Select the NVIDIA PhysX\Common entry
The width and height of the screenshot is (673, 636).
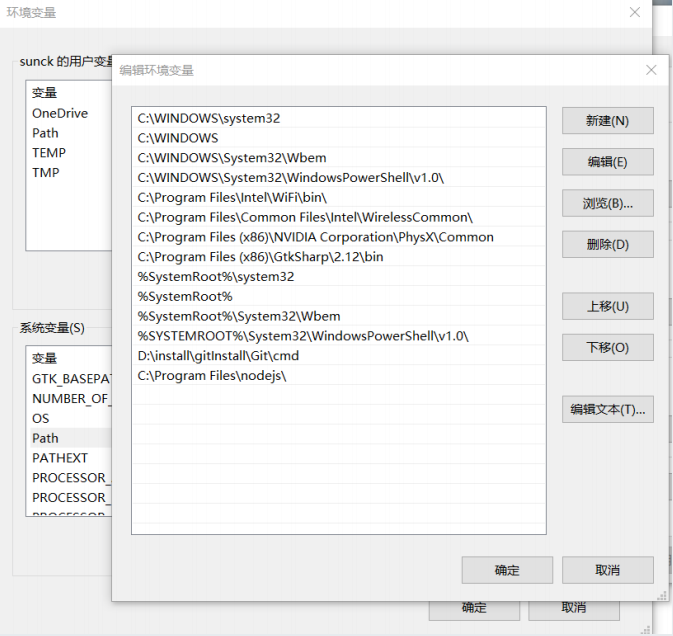click(339, 237)
